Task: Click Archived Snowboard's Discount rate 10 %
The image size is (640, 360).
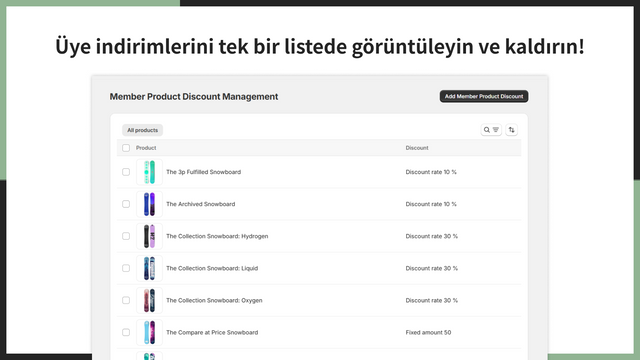Action: coord(431,204)
